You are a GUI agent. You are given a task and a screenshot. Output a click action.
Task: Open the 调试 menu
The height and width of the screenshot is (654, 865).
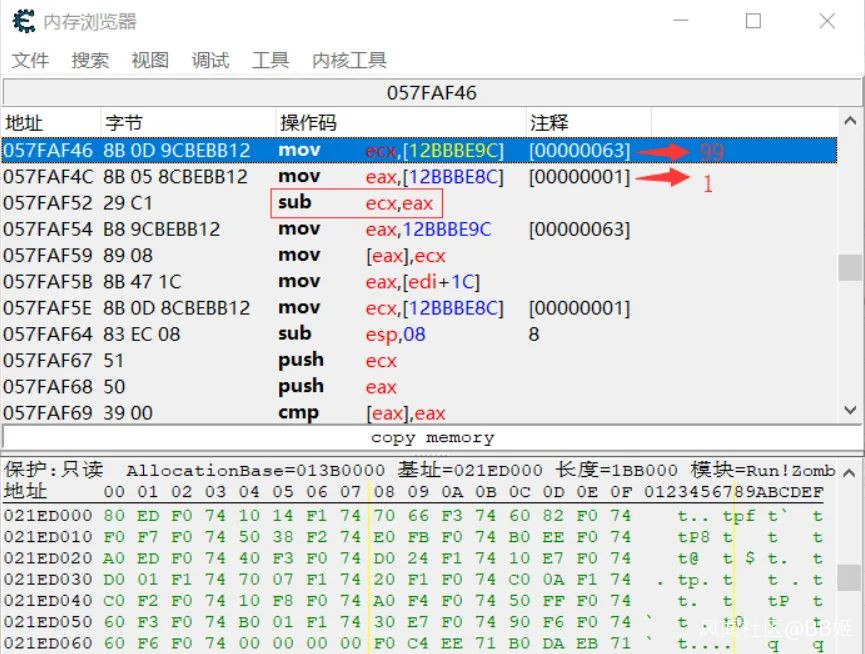[x=210, y=60]
